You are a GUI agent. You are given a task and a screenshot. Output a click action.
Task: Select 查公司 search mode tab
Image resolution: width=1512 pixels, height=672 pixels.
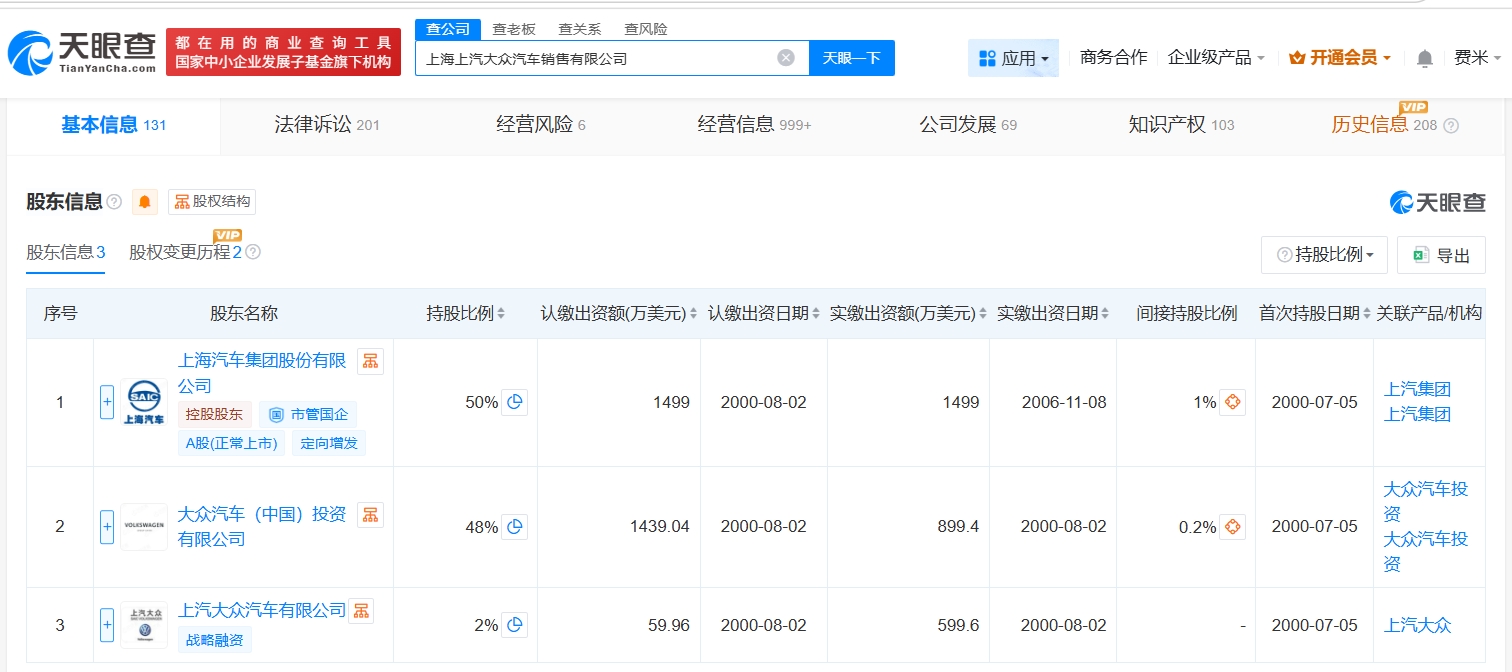(448, 29)
